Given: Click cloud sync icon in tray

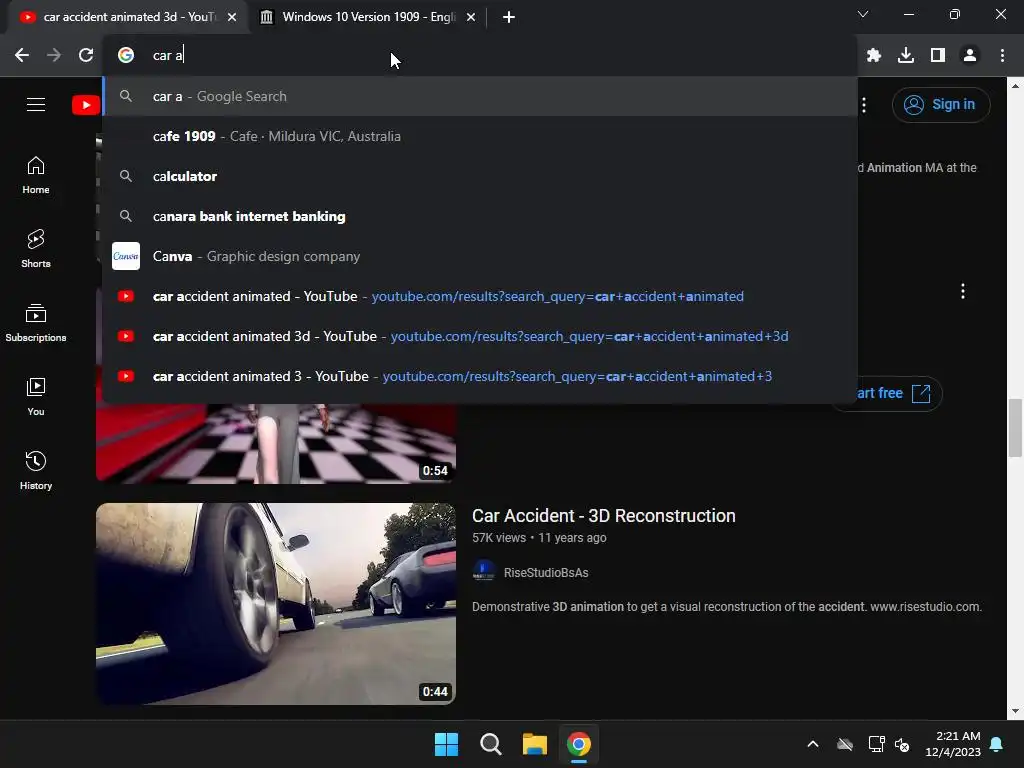Looking at the screenshot, I should tap(845, 744).
